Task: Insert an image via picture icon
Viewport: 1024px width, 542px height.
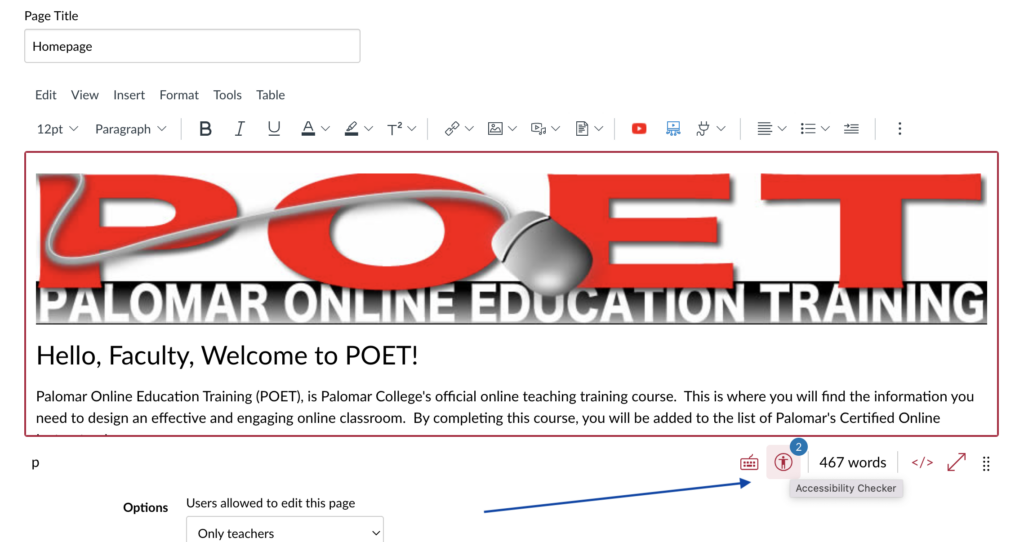Action: pos(495,129)
